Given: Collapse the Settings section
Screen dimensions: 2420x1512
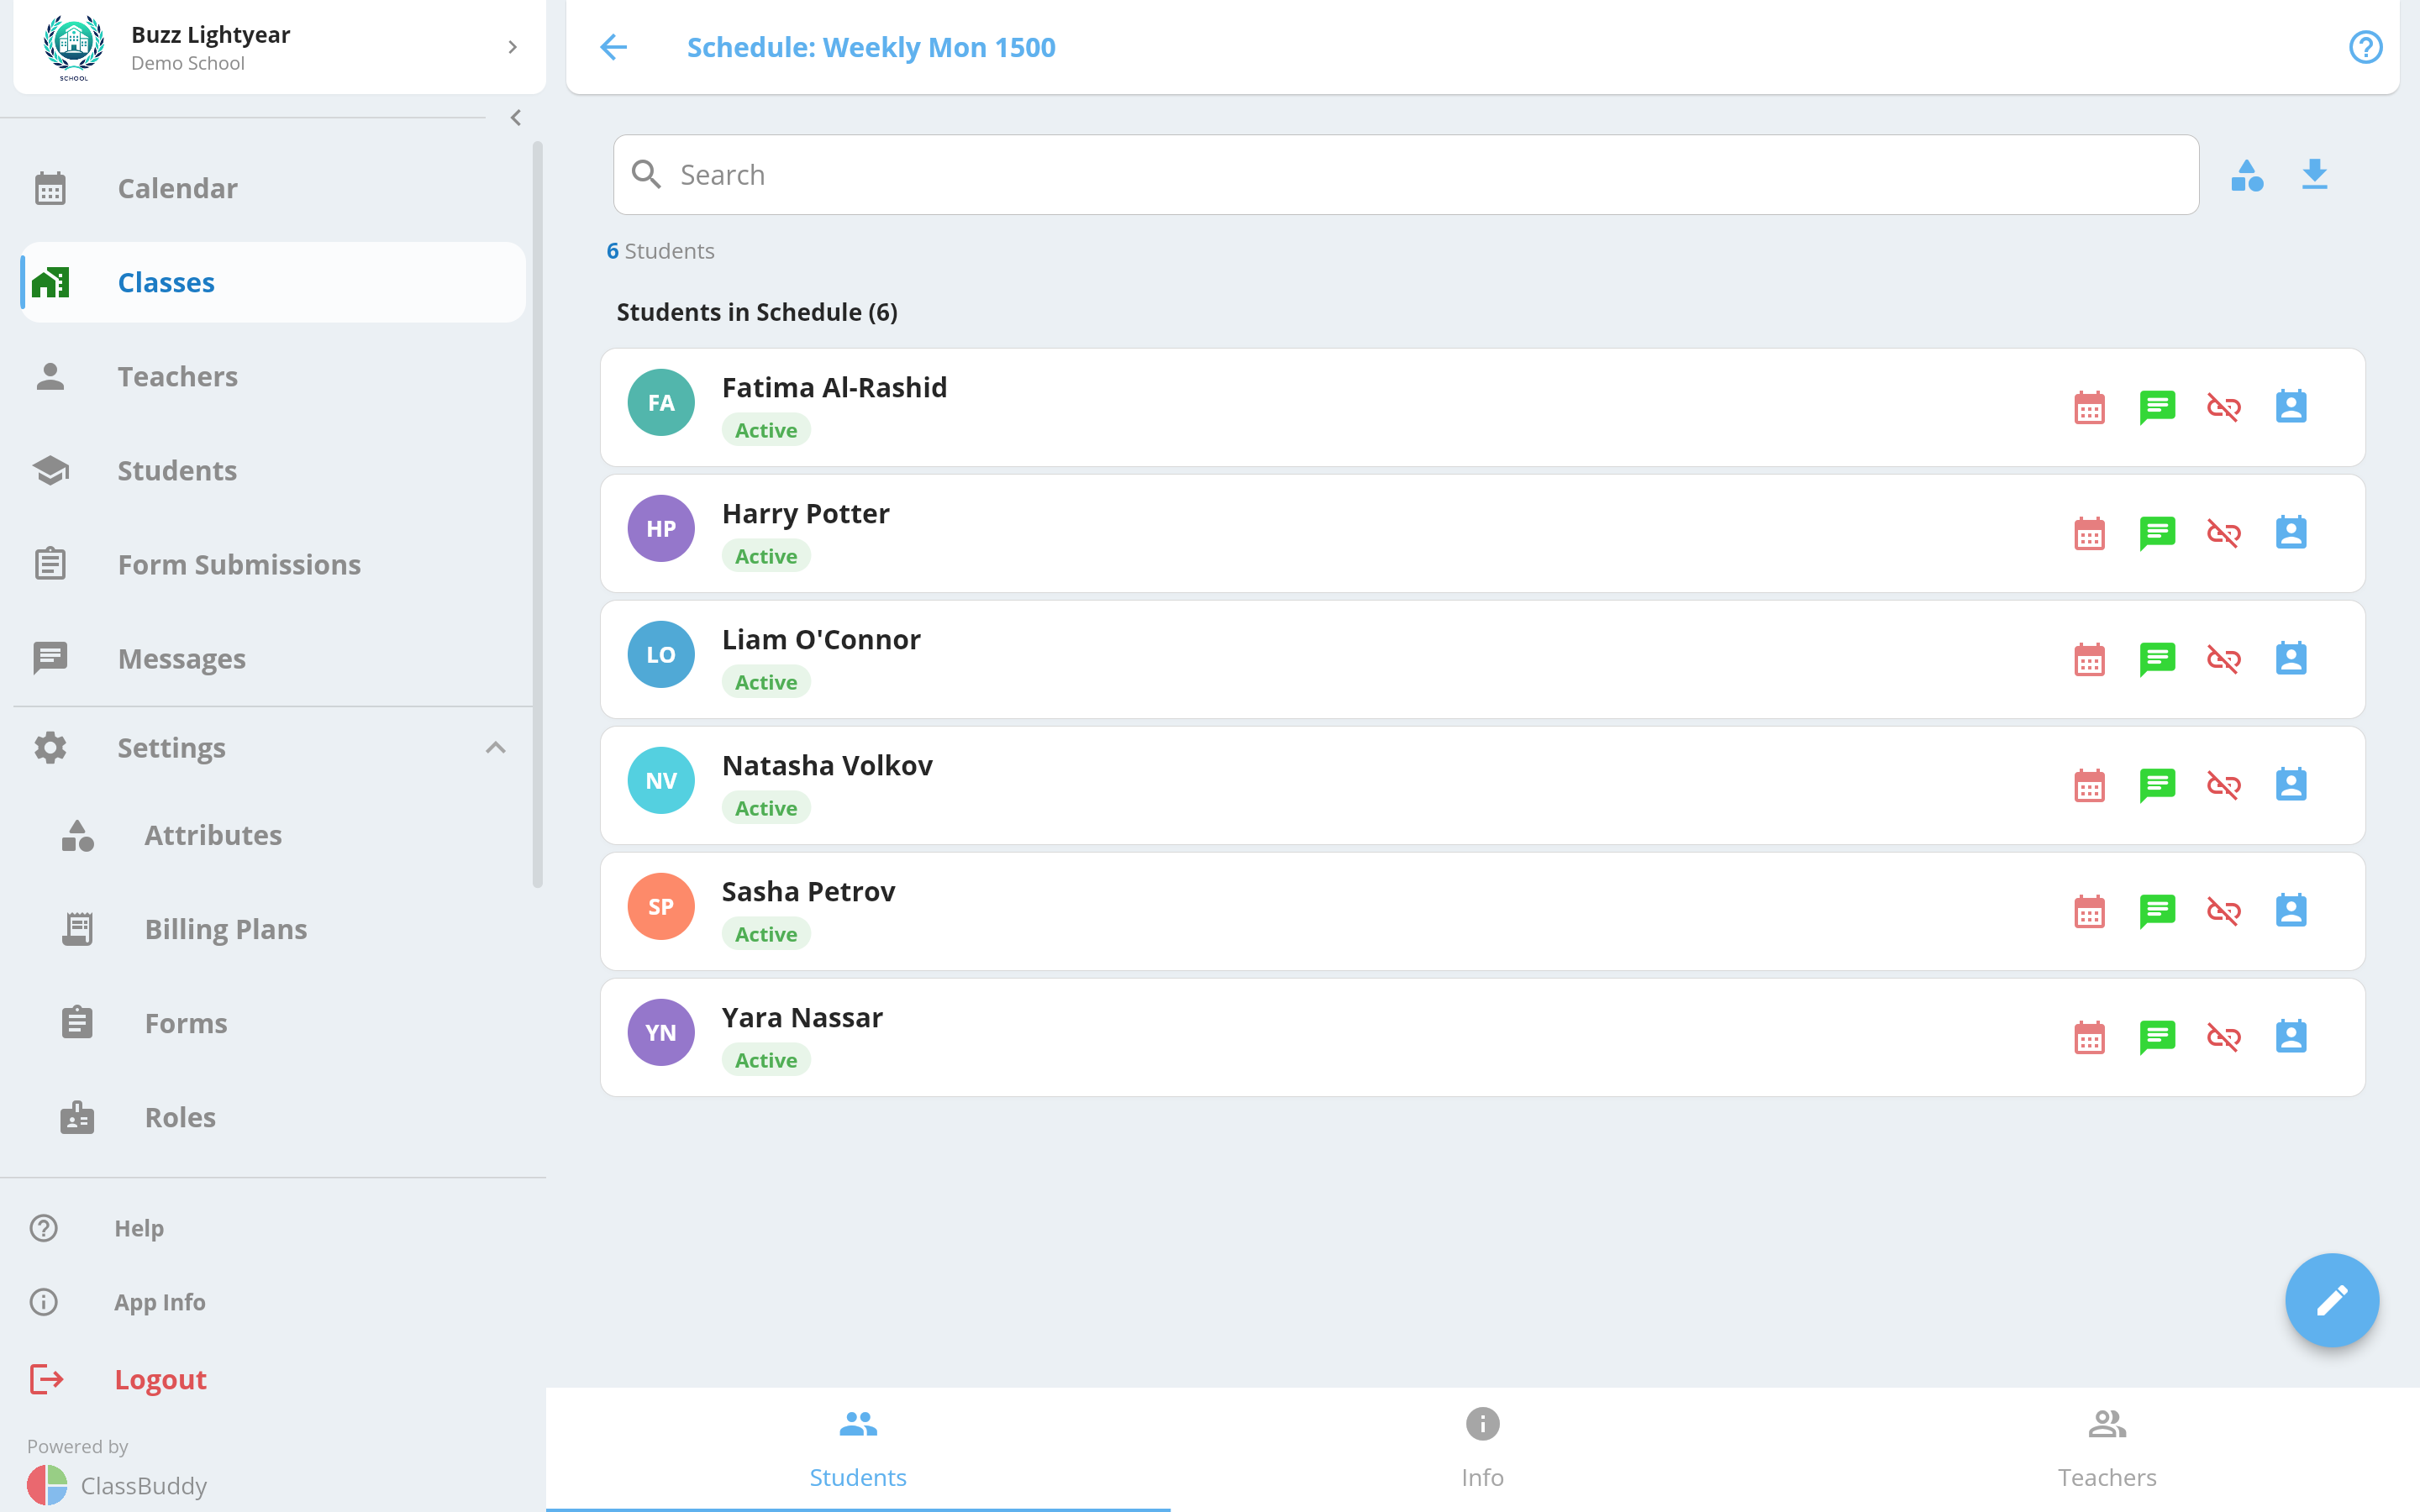Looking at the screenshot, I should click(x=495, y=748).
